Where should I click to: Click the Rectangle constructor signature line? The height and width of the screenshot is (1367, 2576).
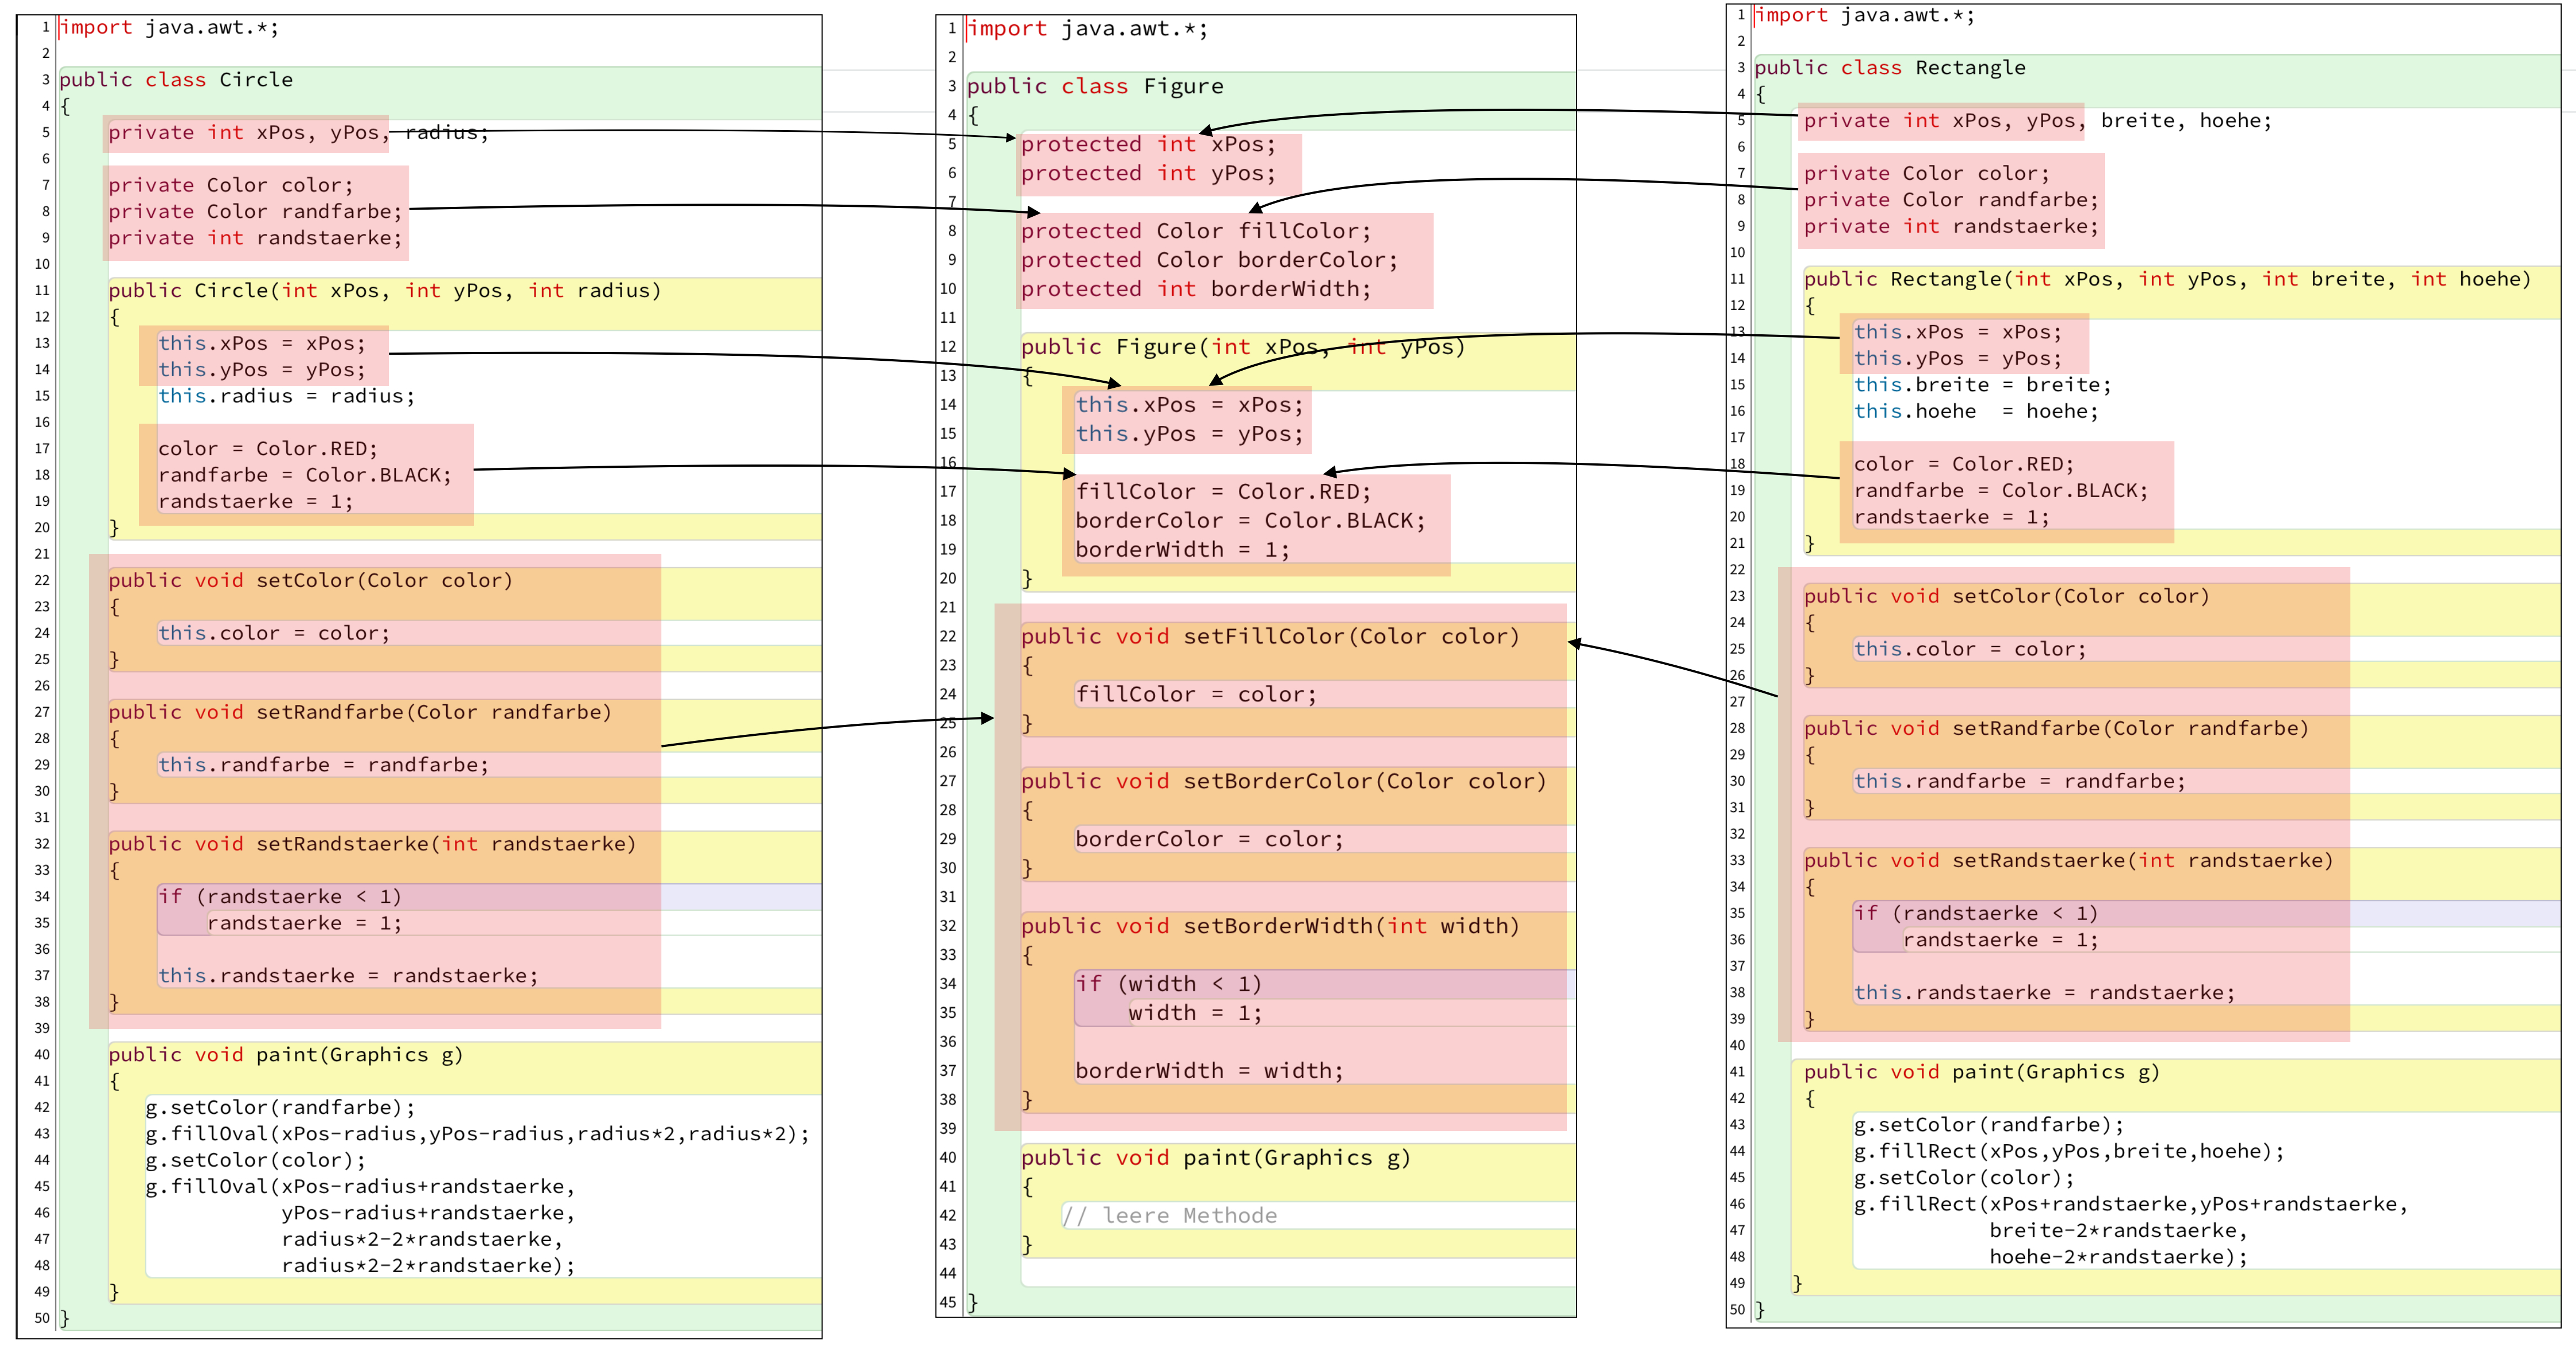coord(2167,279)
